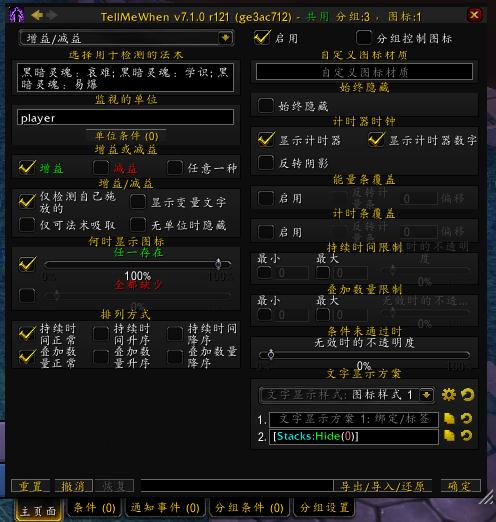The image size is (496, 522).
Task: Open the 导出/导入/还原 menu
Action: pyautogui.click(x=383, y=486)
